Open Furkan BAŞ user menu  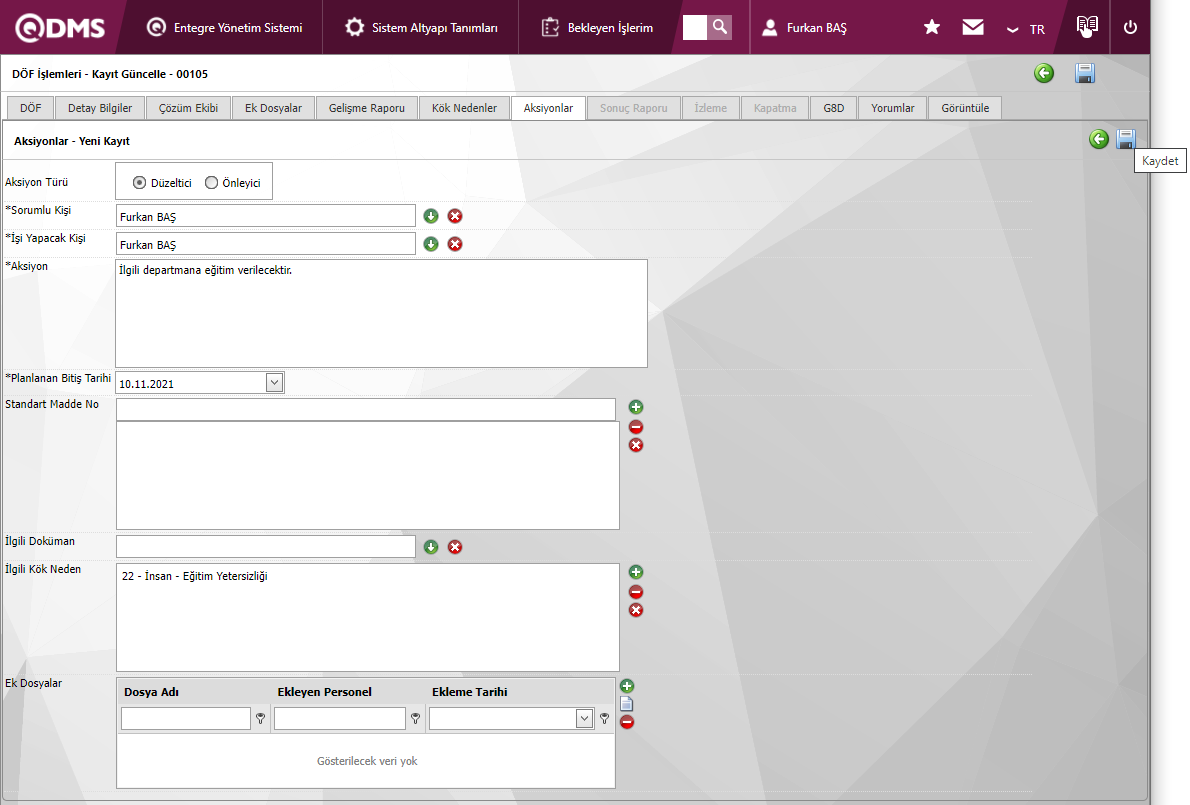804,27
